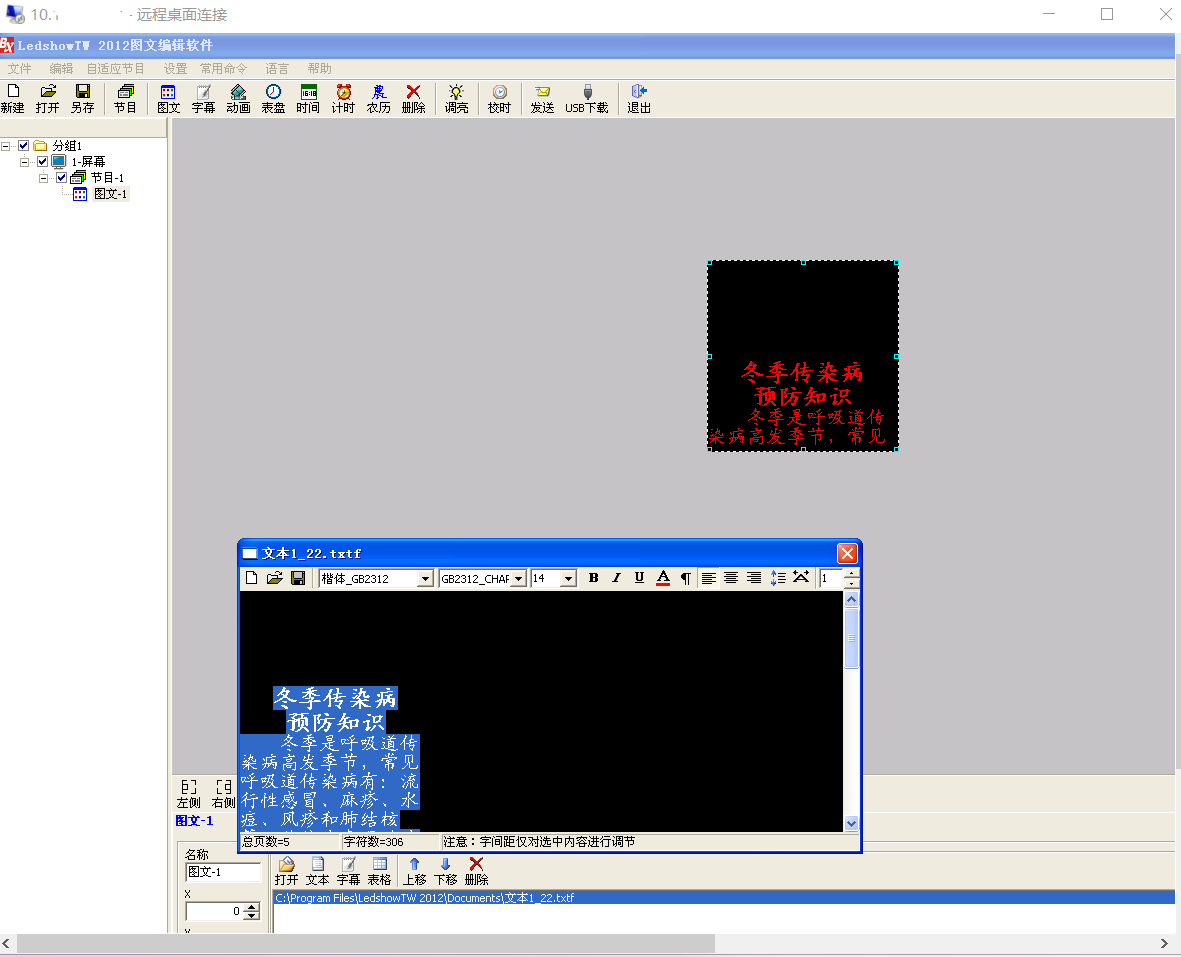Click the scroll-down arrow in the text editor

pyautogui.click(x=851, y=823)
